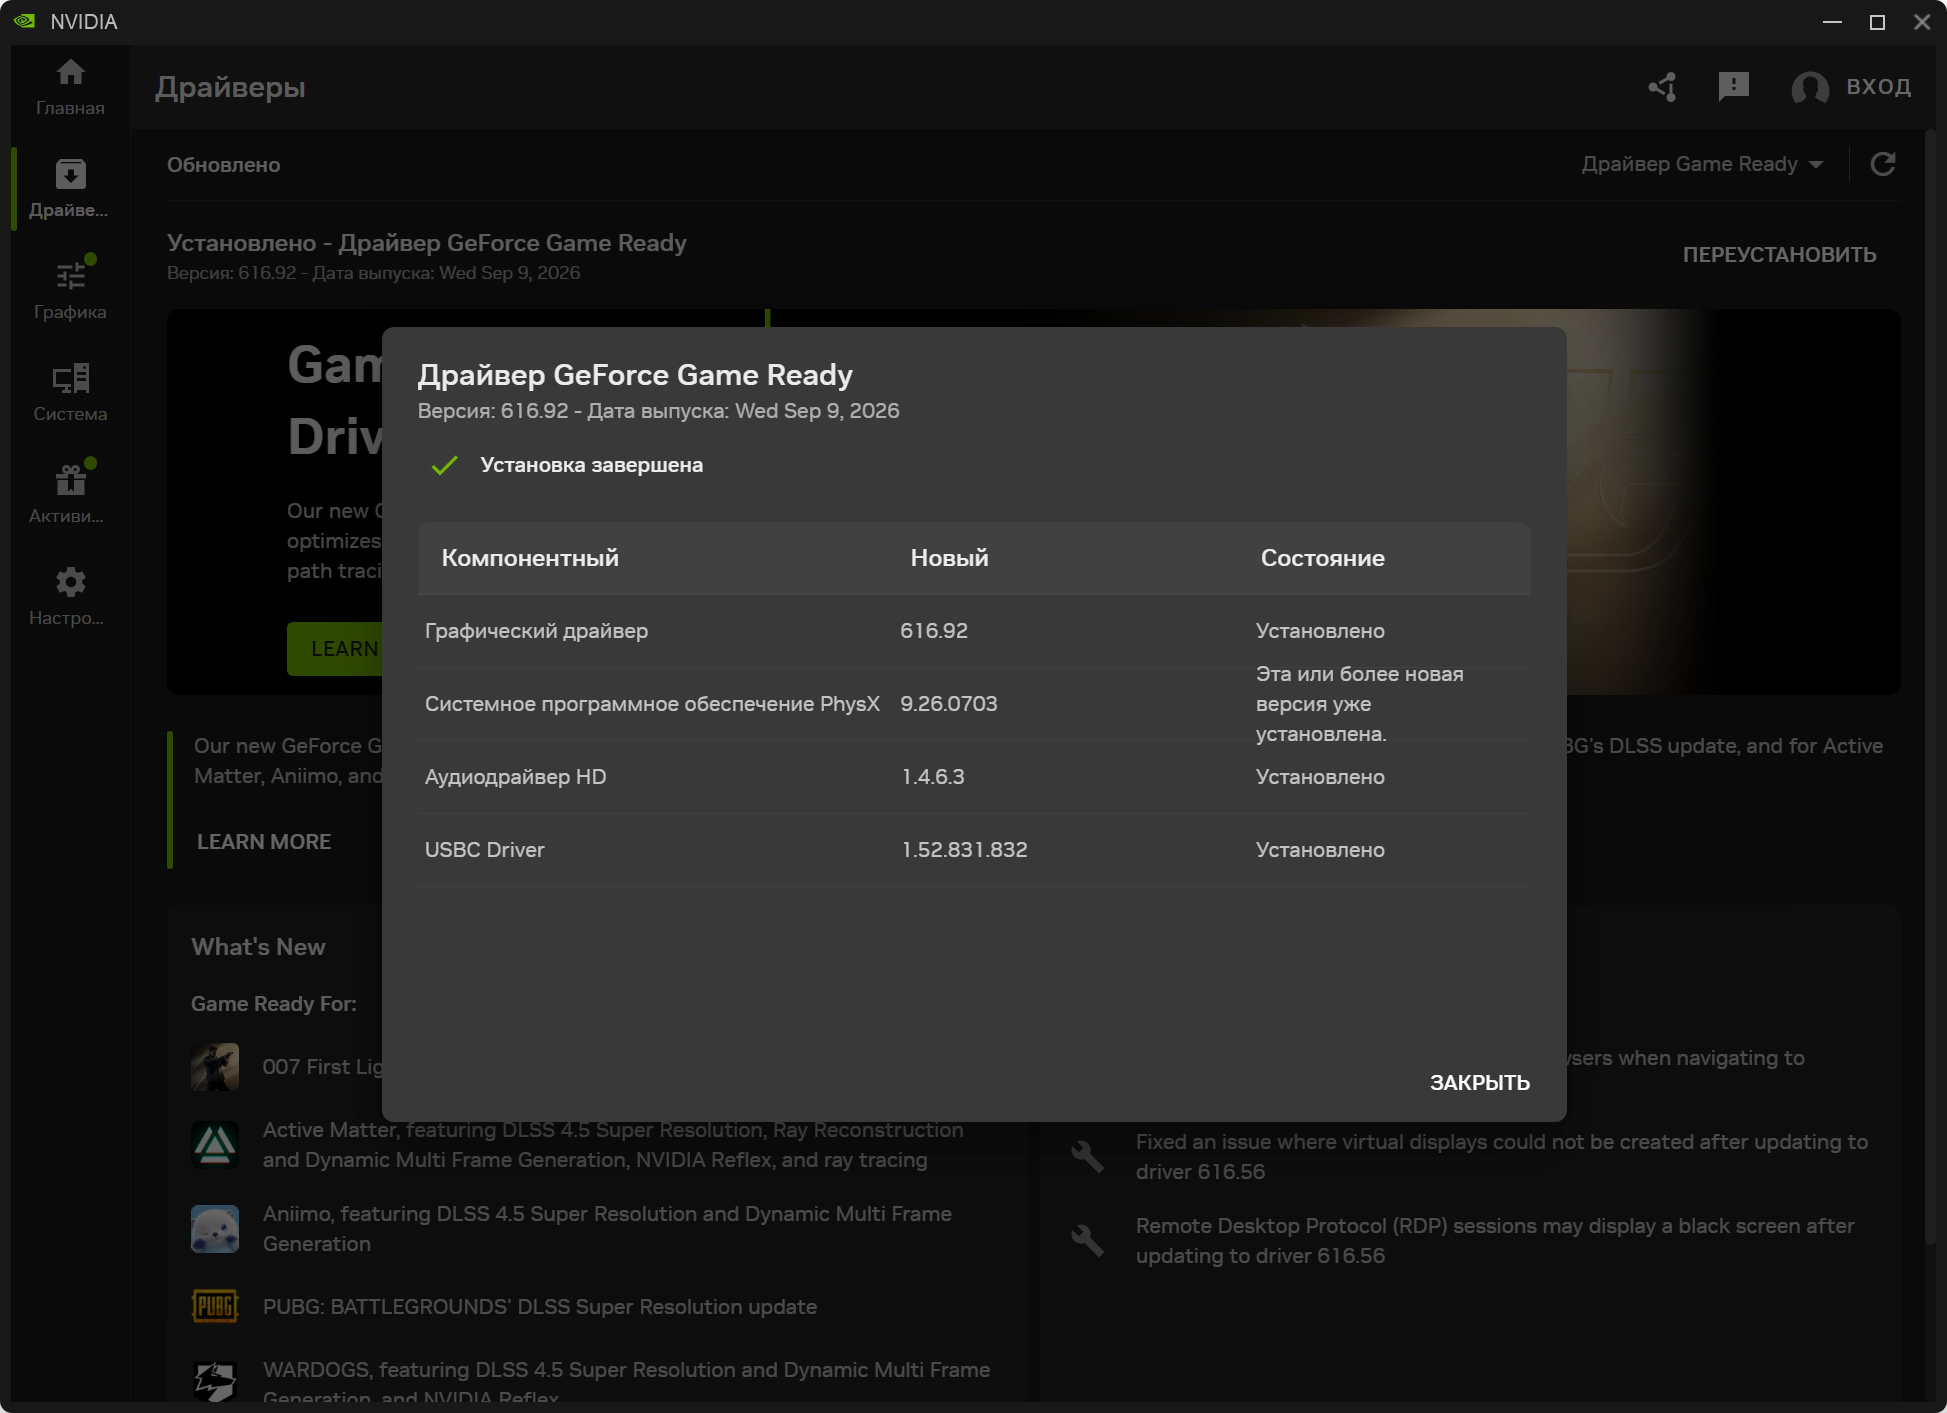The width and height of the screenshot is (1947, 1413).
Task: Click the ВХОД login link
Action: [x=1879, y=87]
